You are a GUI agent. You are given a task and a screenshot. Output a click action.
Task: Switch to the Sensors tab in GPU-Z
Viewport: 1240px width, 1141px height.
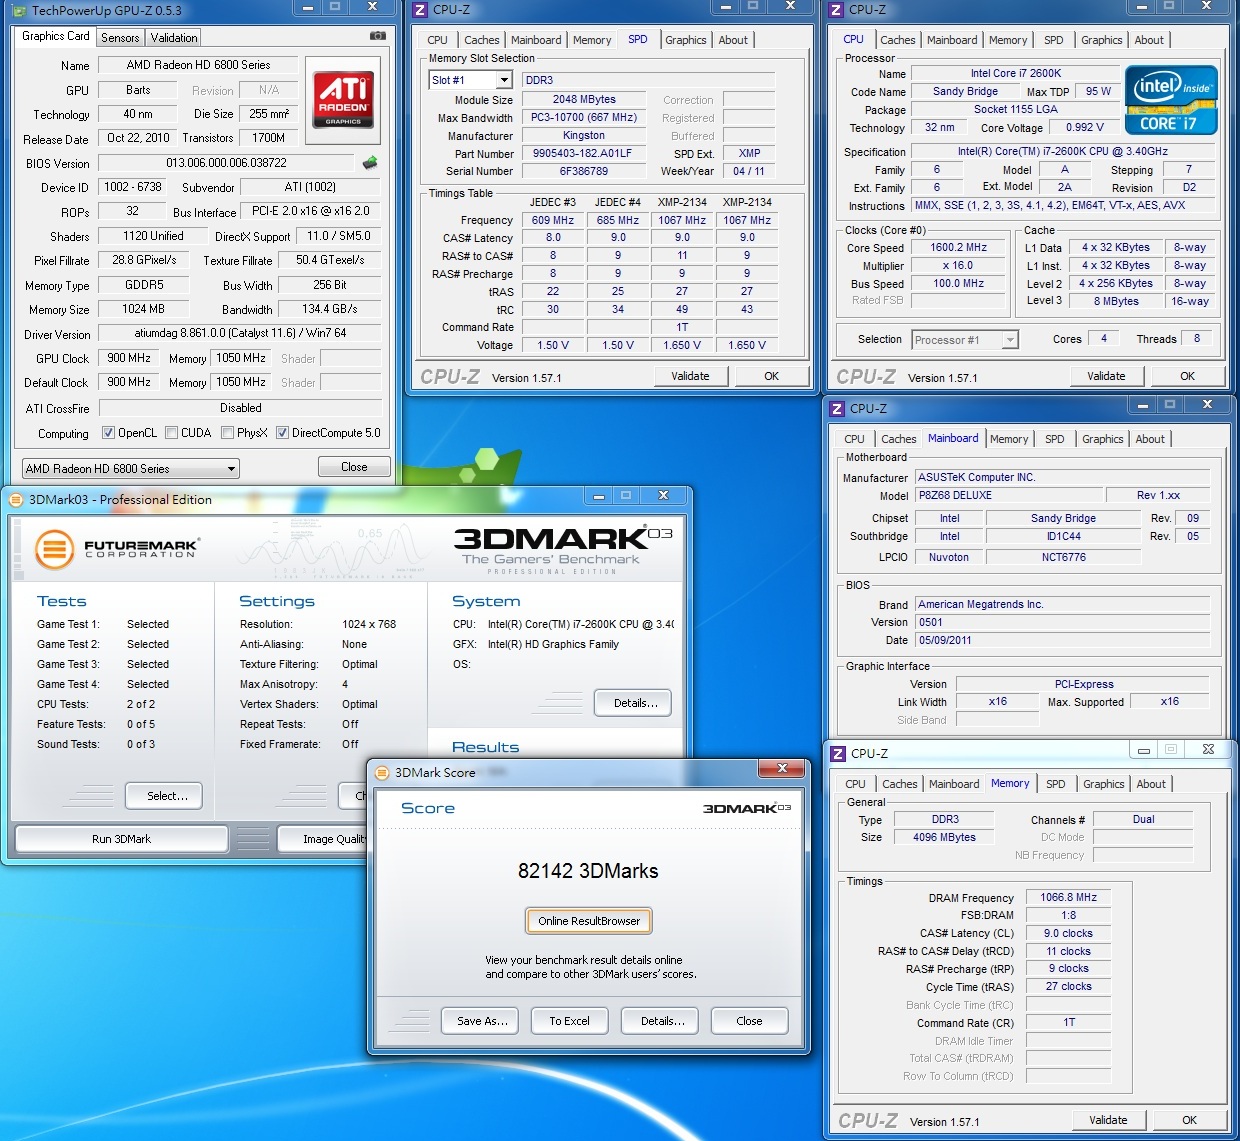[120, 38]
